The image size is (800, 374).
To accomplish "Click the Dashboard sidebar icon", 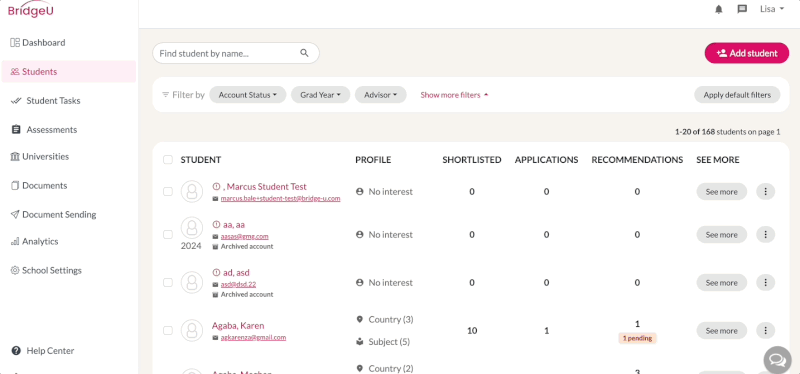I will coord(15,42).
